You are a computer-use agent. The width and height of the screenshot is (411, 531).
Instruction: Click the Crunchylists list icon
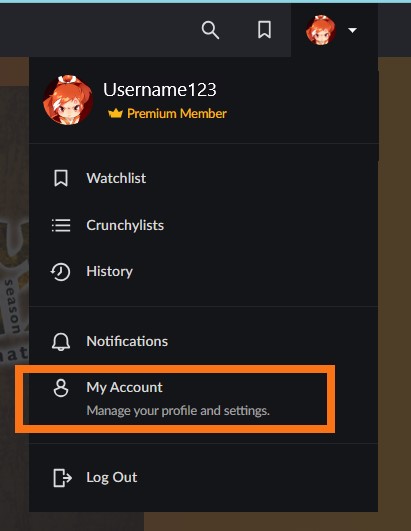click(x=61, y=225)
